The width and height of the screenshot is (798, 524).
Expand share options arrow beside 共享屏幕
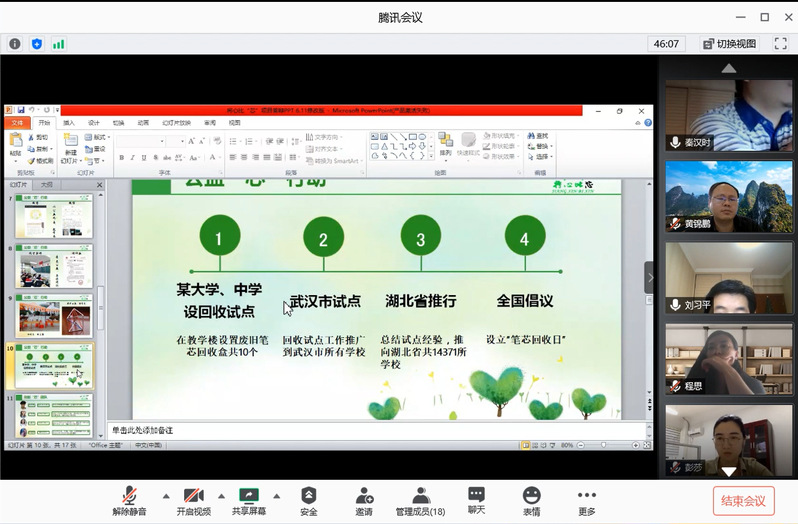click(277, 495)
